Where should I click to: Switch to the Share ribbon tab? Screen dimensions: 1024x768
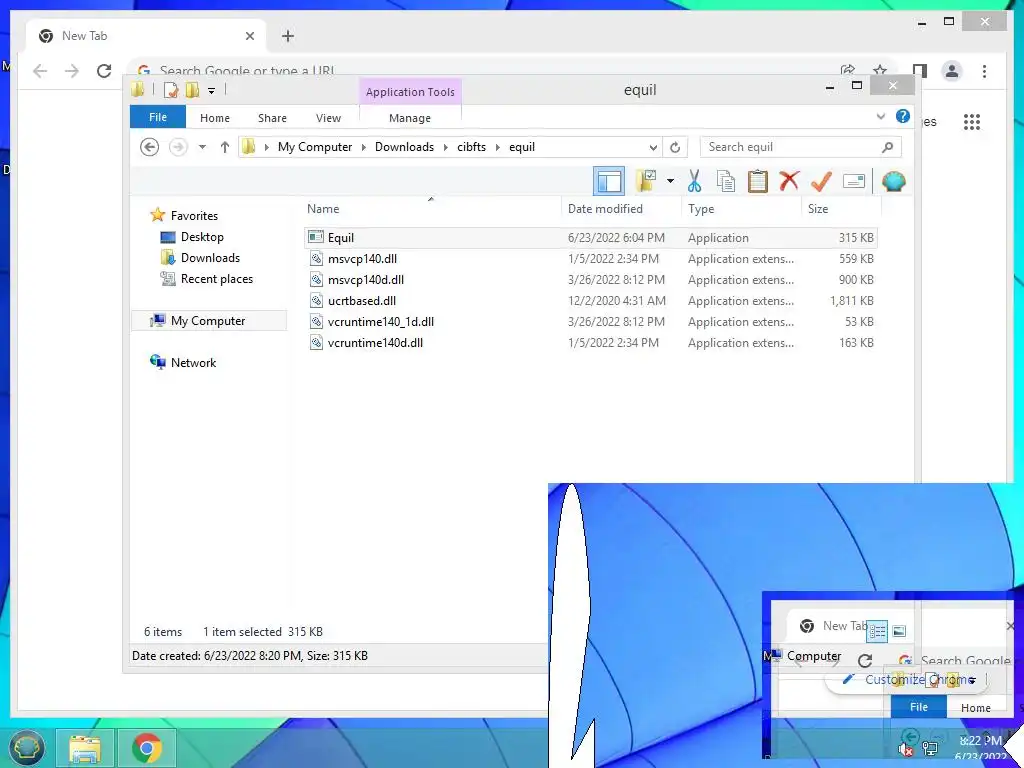coord(272,118)
